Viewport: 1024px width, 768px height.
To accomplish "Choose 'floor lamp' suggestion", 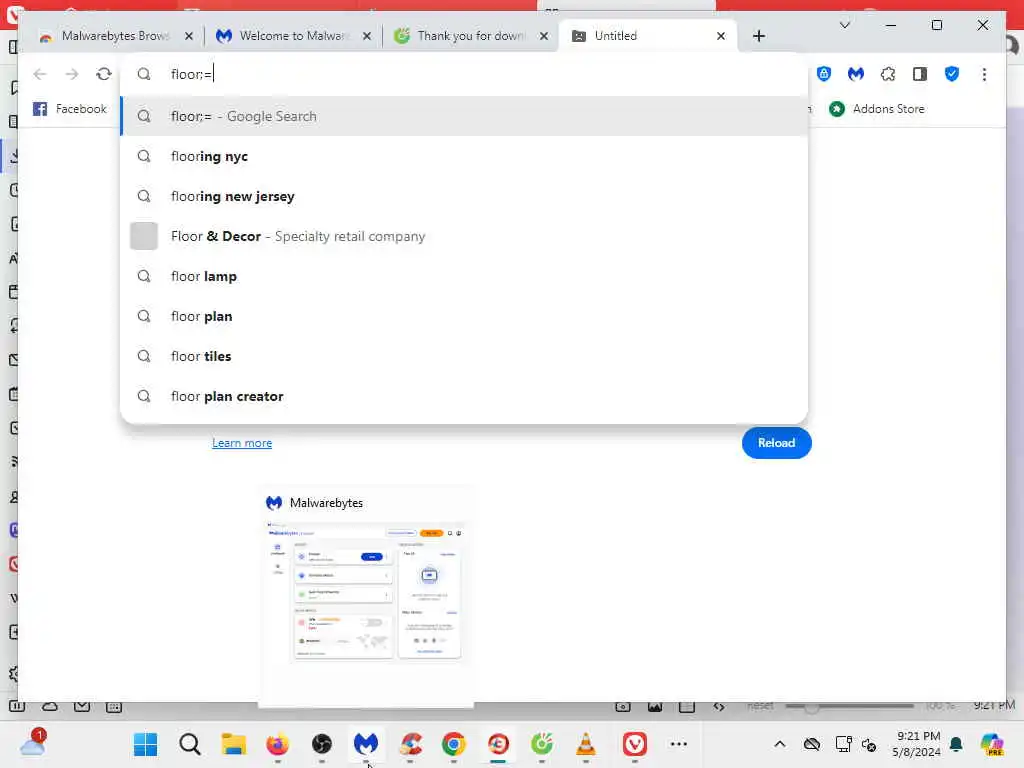I will 464,276.
